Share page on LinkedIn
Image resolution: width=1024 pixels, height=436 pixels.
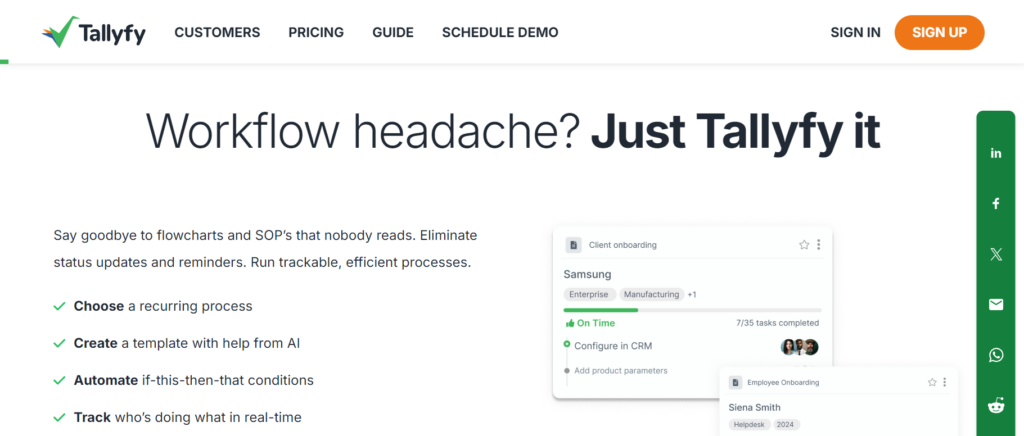click(996, 153)
